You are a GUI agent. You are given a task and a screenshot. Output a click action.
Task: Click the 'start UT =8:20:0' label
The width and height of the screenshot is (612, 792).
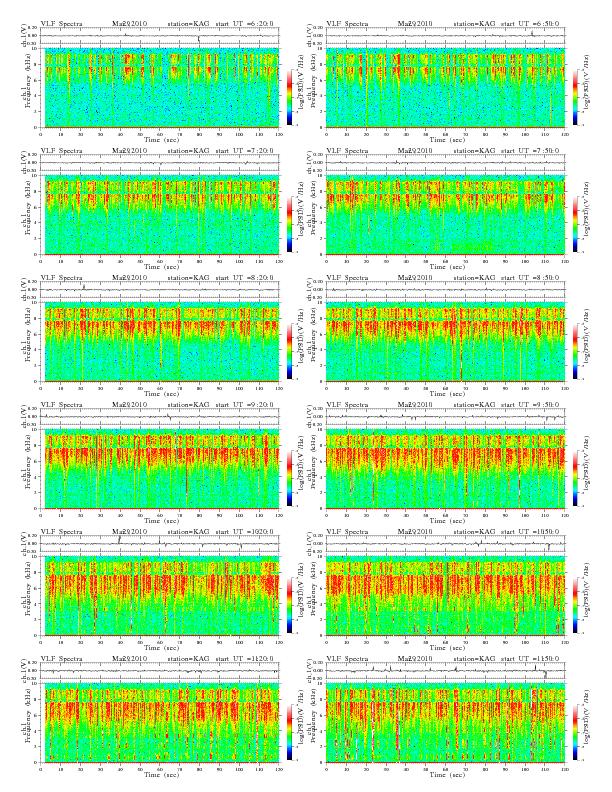(x=244, y=277)
